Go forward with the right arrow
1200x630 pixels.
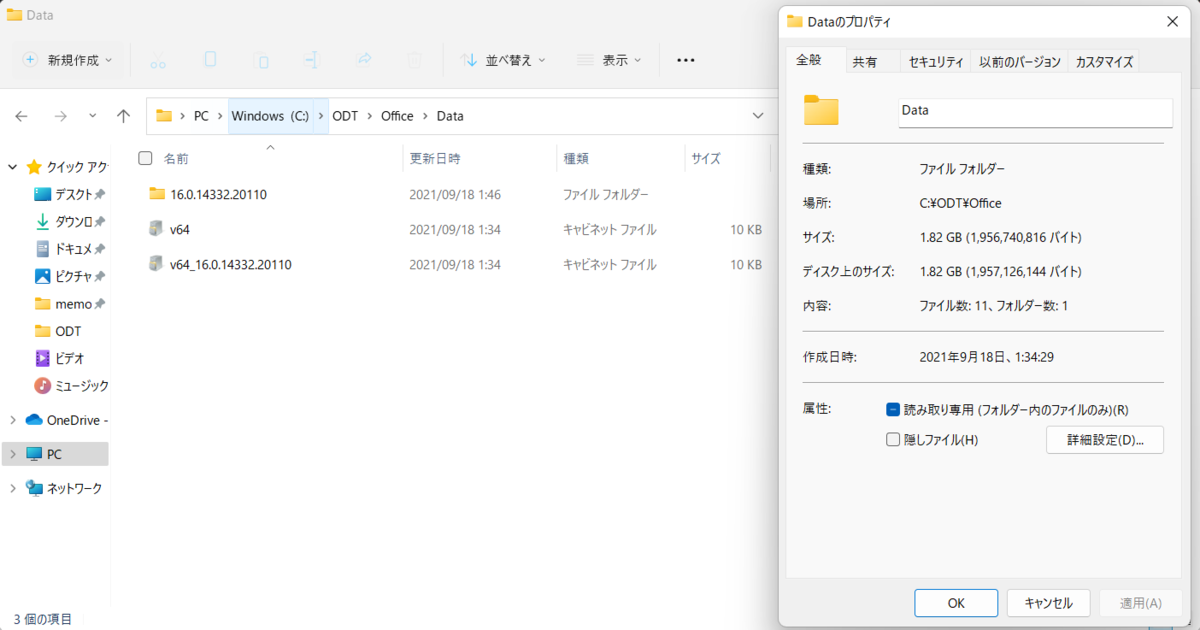[x=60, y=116]
